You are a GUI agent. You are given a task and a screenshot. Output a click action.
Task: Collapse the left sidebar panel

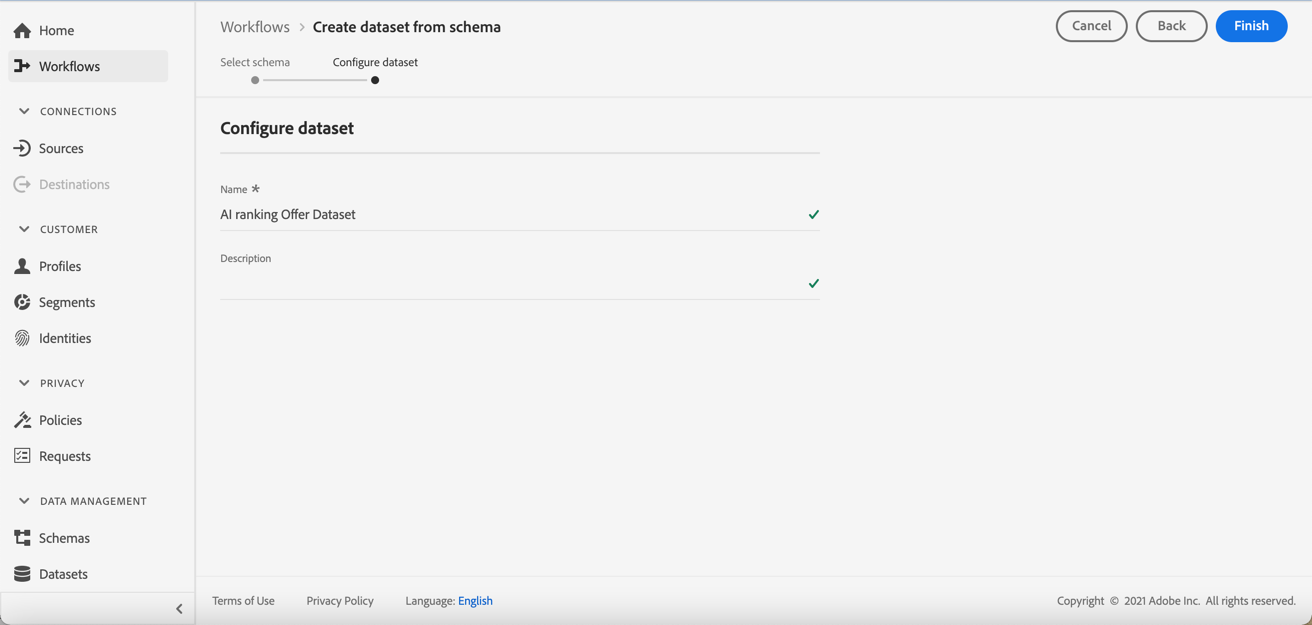pos(179,609)
